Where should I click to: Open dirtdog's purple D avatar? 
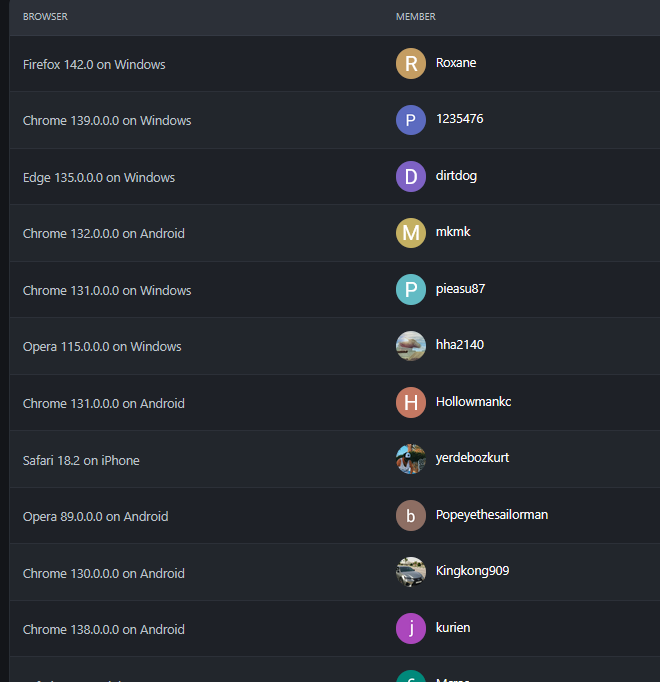[411, 177]
